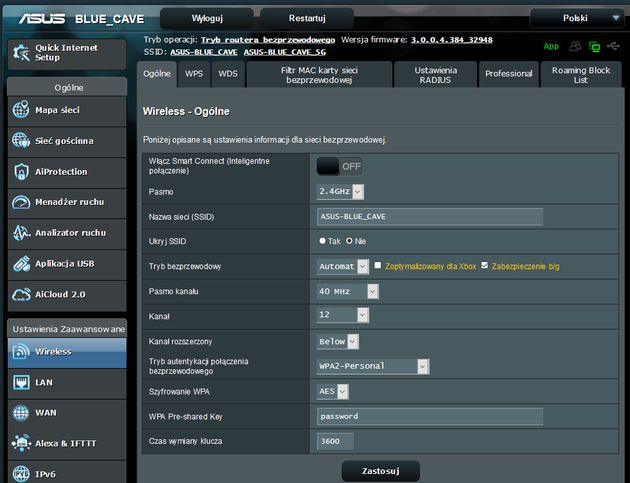Image resolution: width=630 pixels, height=483 pixels.
Task: Click the green App status text
Action: point(551,46)
